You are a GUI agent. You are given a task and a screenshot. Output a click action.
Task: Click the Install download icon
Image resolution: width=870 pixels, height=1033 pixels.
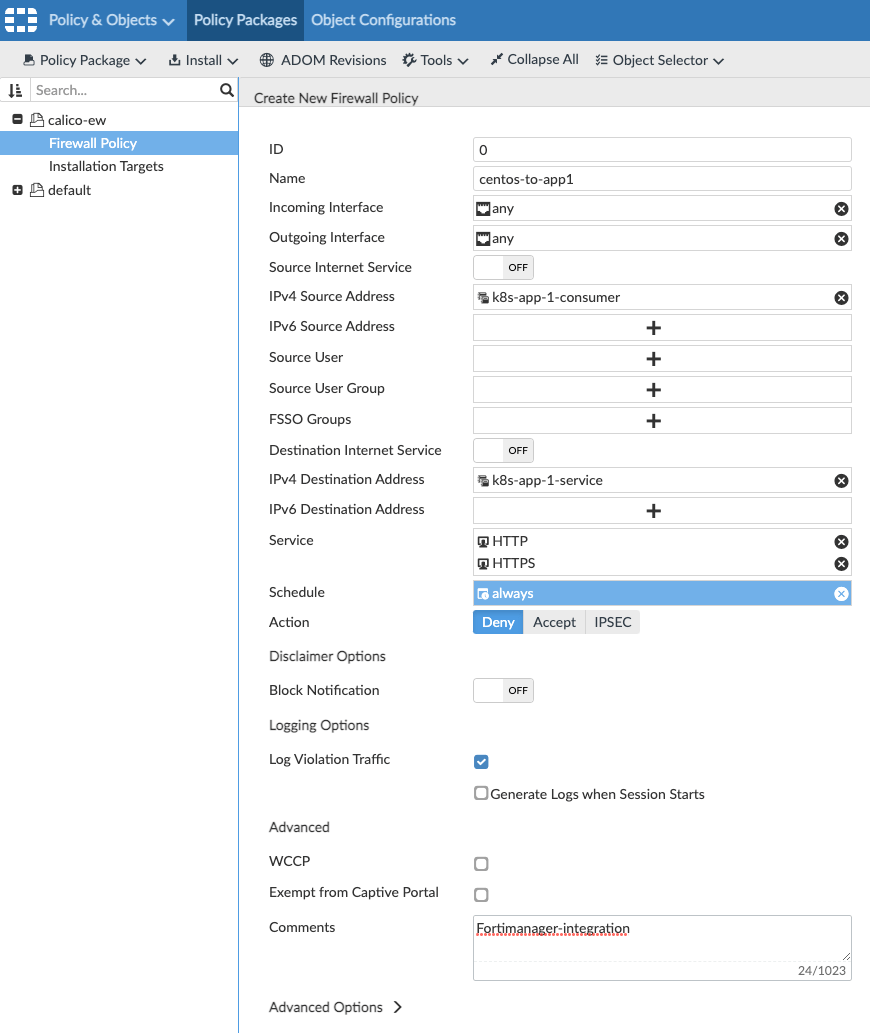click(175, 60)
